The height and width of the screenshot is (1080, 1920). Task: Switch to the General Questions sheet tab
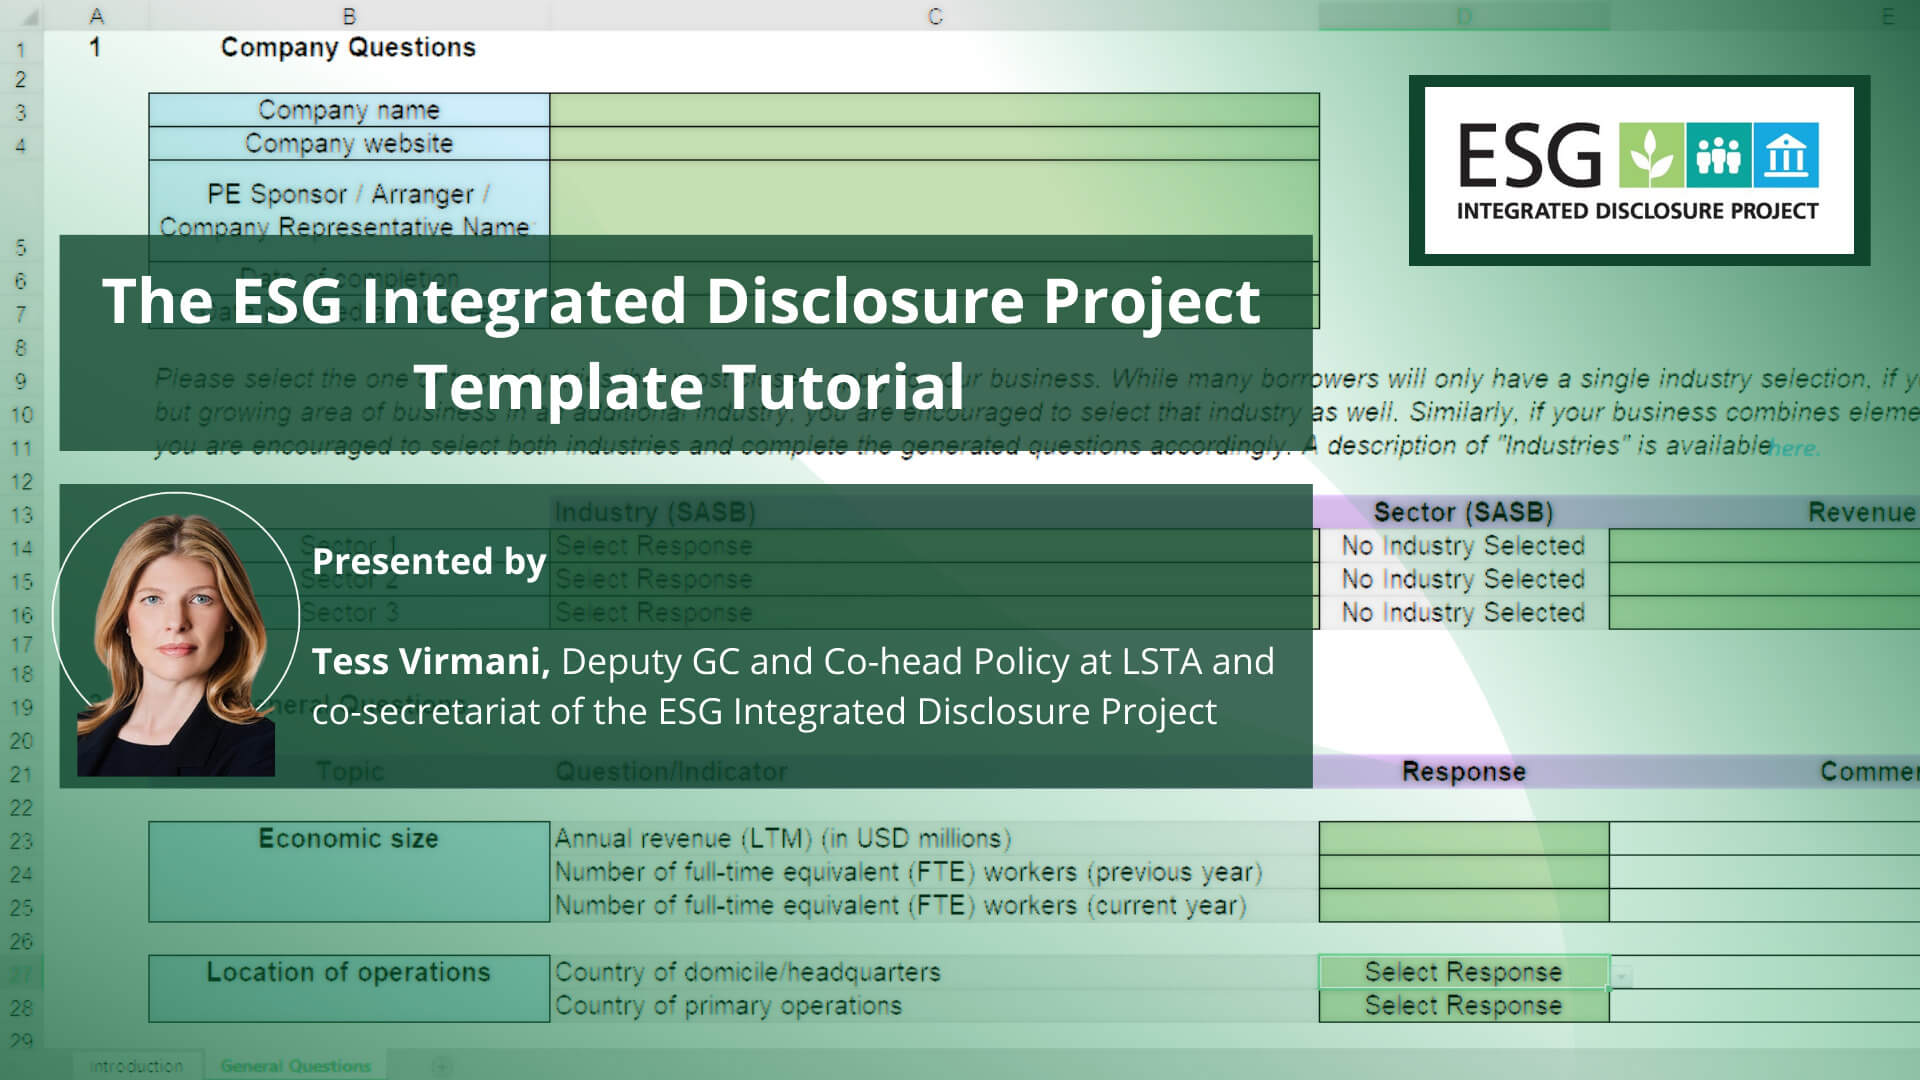point(296,1066)
